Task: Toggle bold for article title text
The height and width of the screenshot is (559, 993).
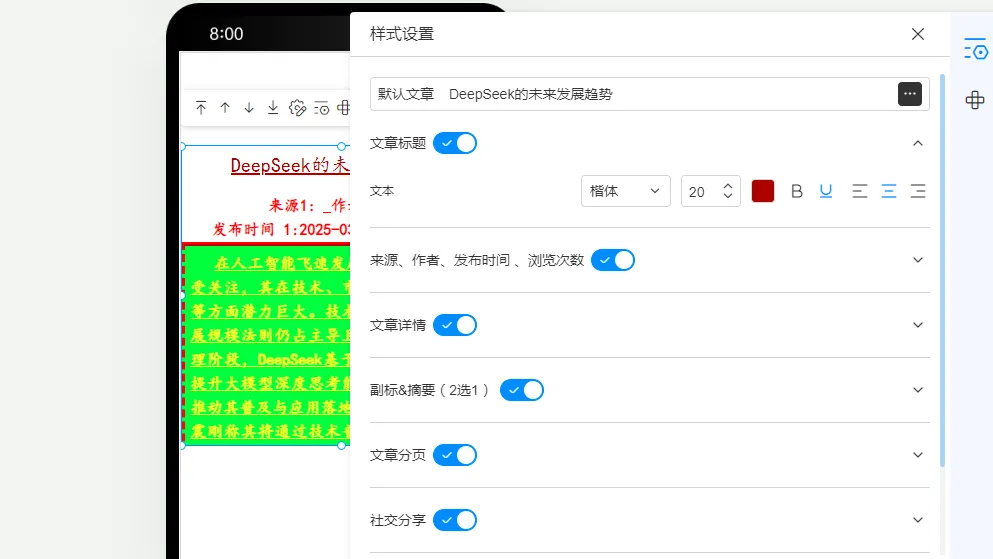Action: [797, 191]
